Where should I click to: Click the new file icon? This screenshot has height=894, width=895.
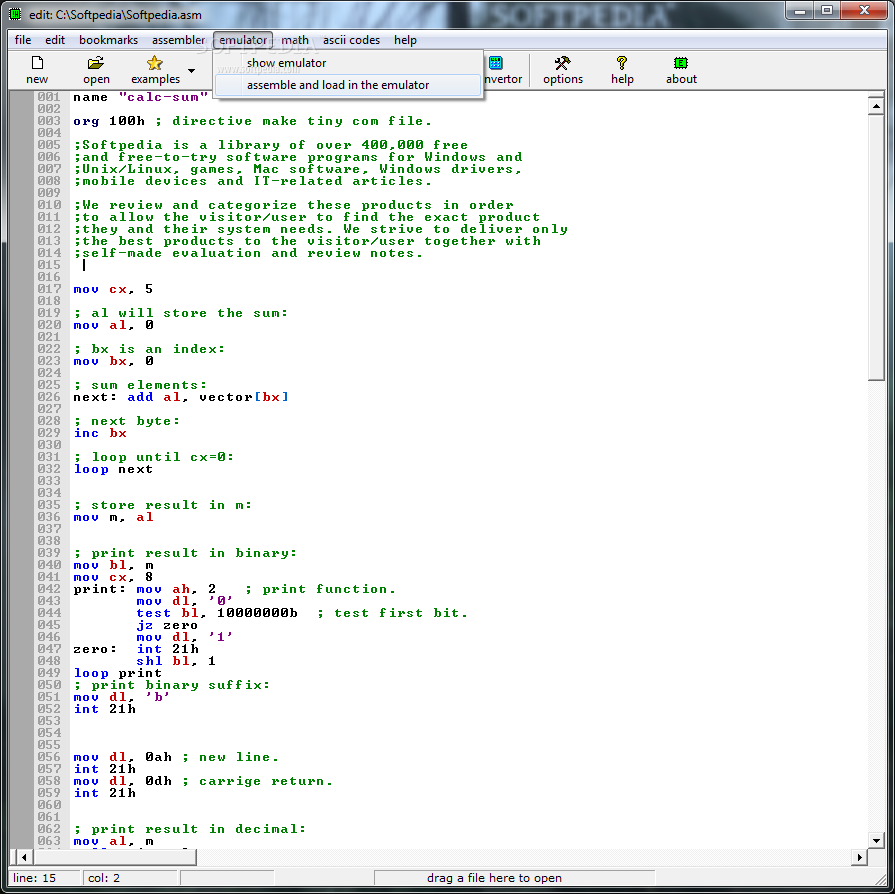point(37,63)
